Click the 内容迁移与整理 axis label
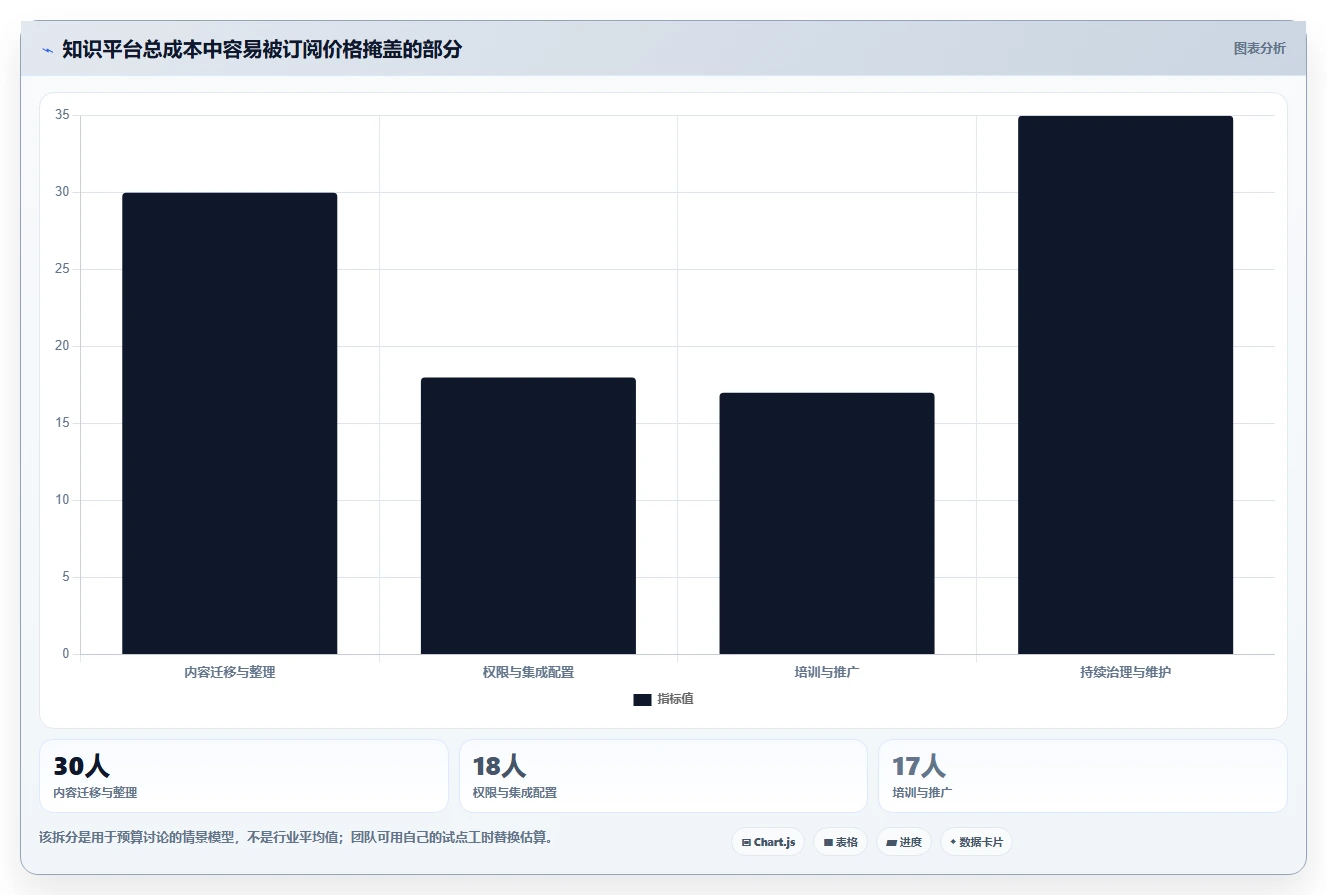Image resolution: width=1327 pixels, height=895 pixels. point(229,672)
